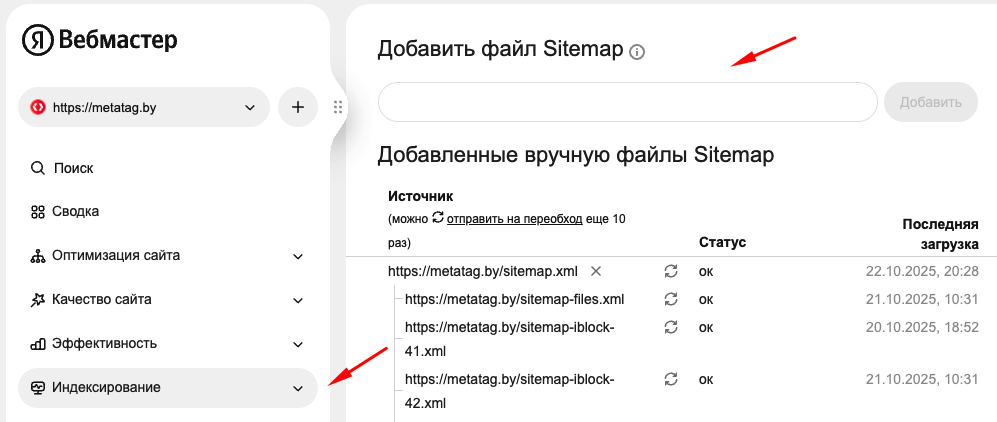997x422 pixels.
Task: Remove sitemap.xml using the X icon
Action: [596, 271]
